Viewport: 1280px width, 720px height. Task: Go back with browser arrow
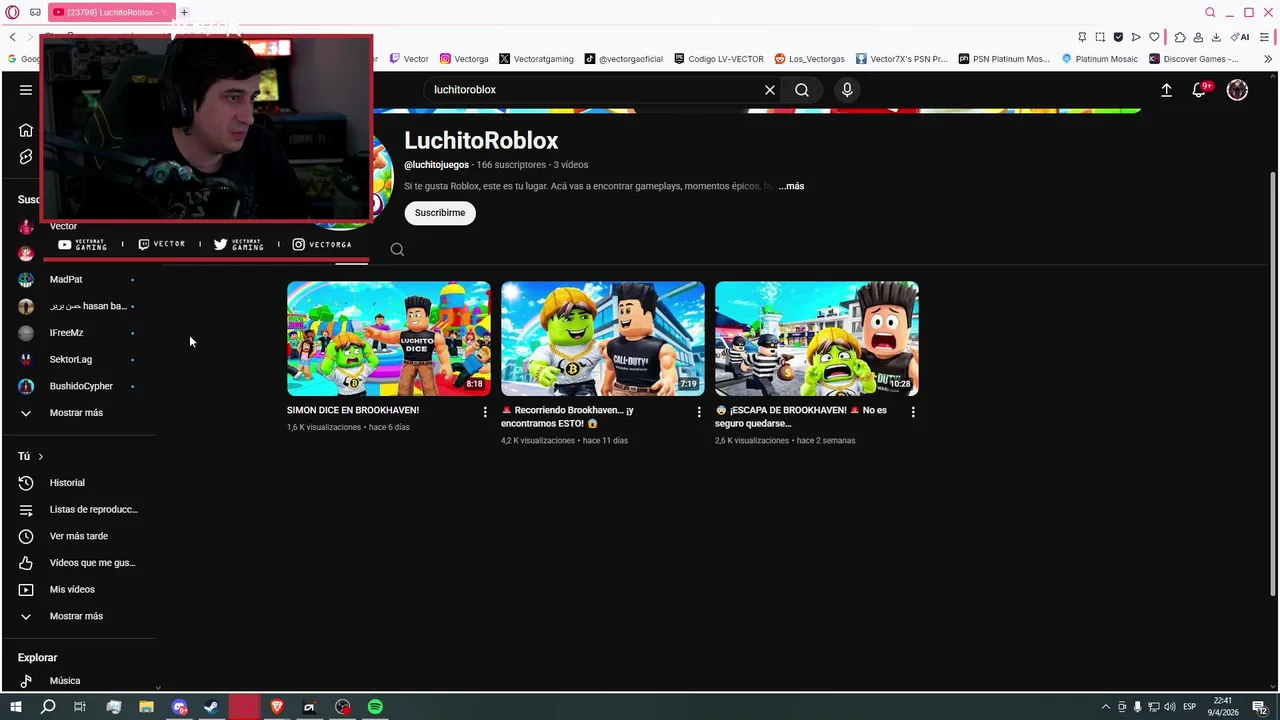point(12,37)
